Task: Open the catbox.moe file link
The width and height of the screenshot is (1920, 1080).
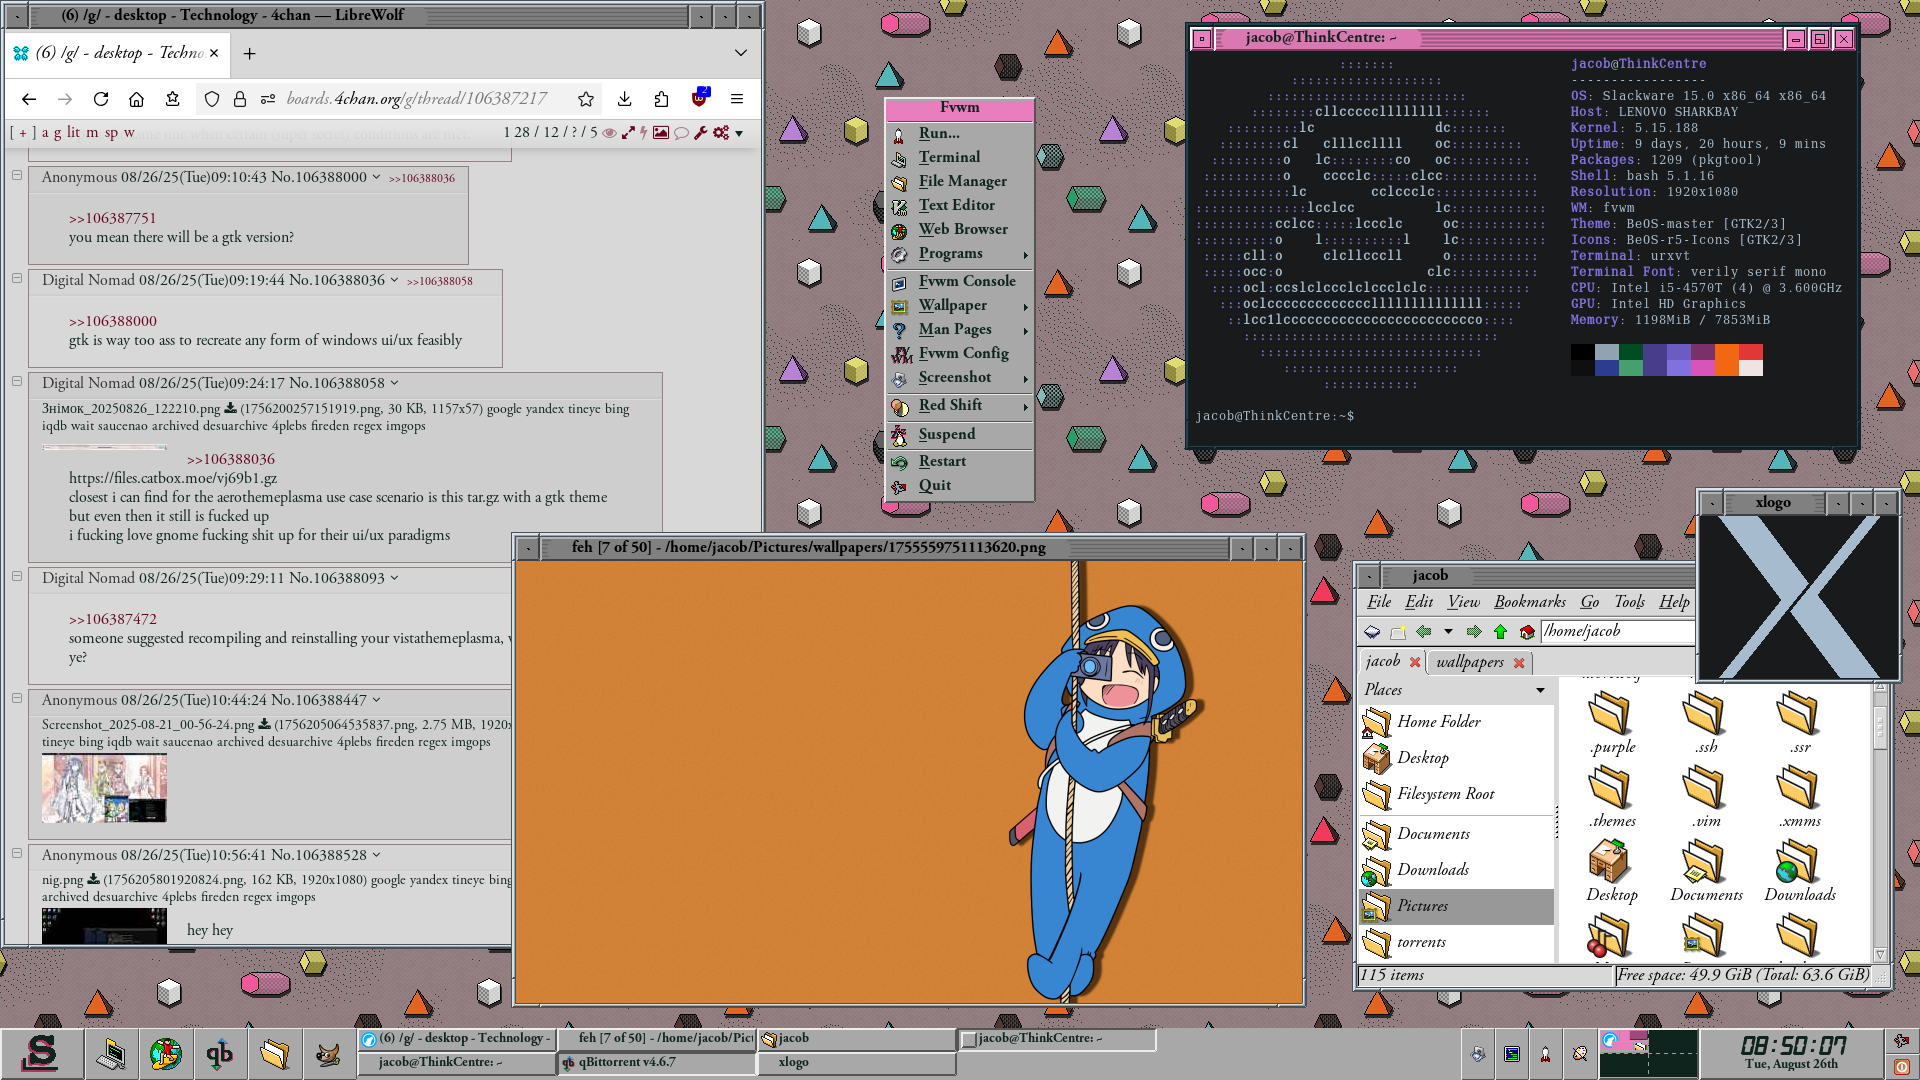Action: [173, 478]
